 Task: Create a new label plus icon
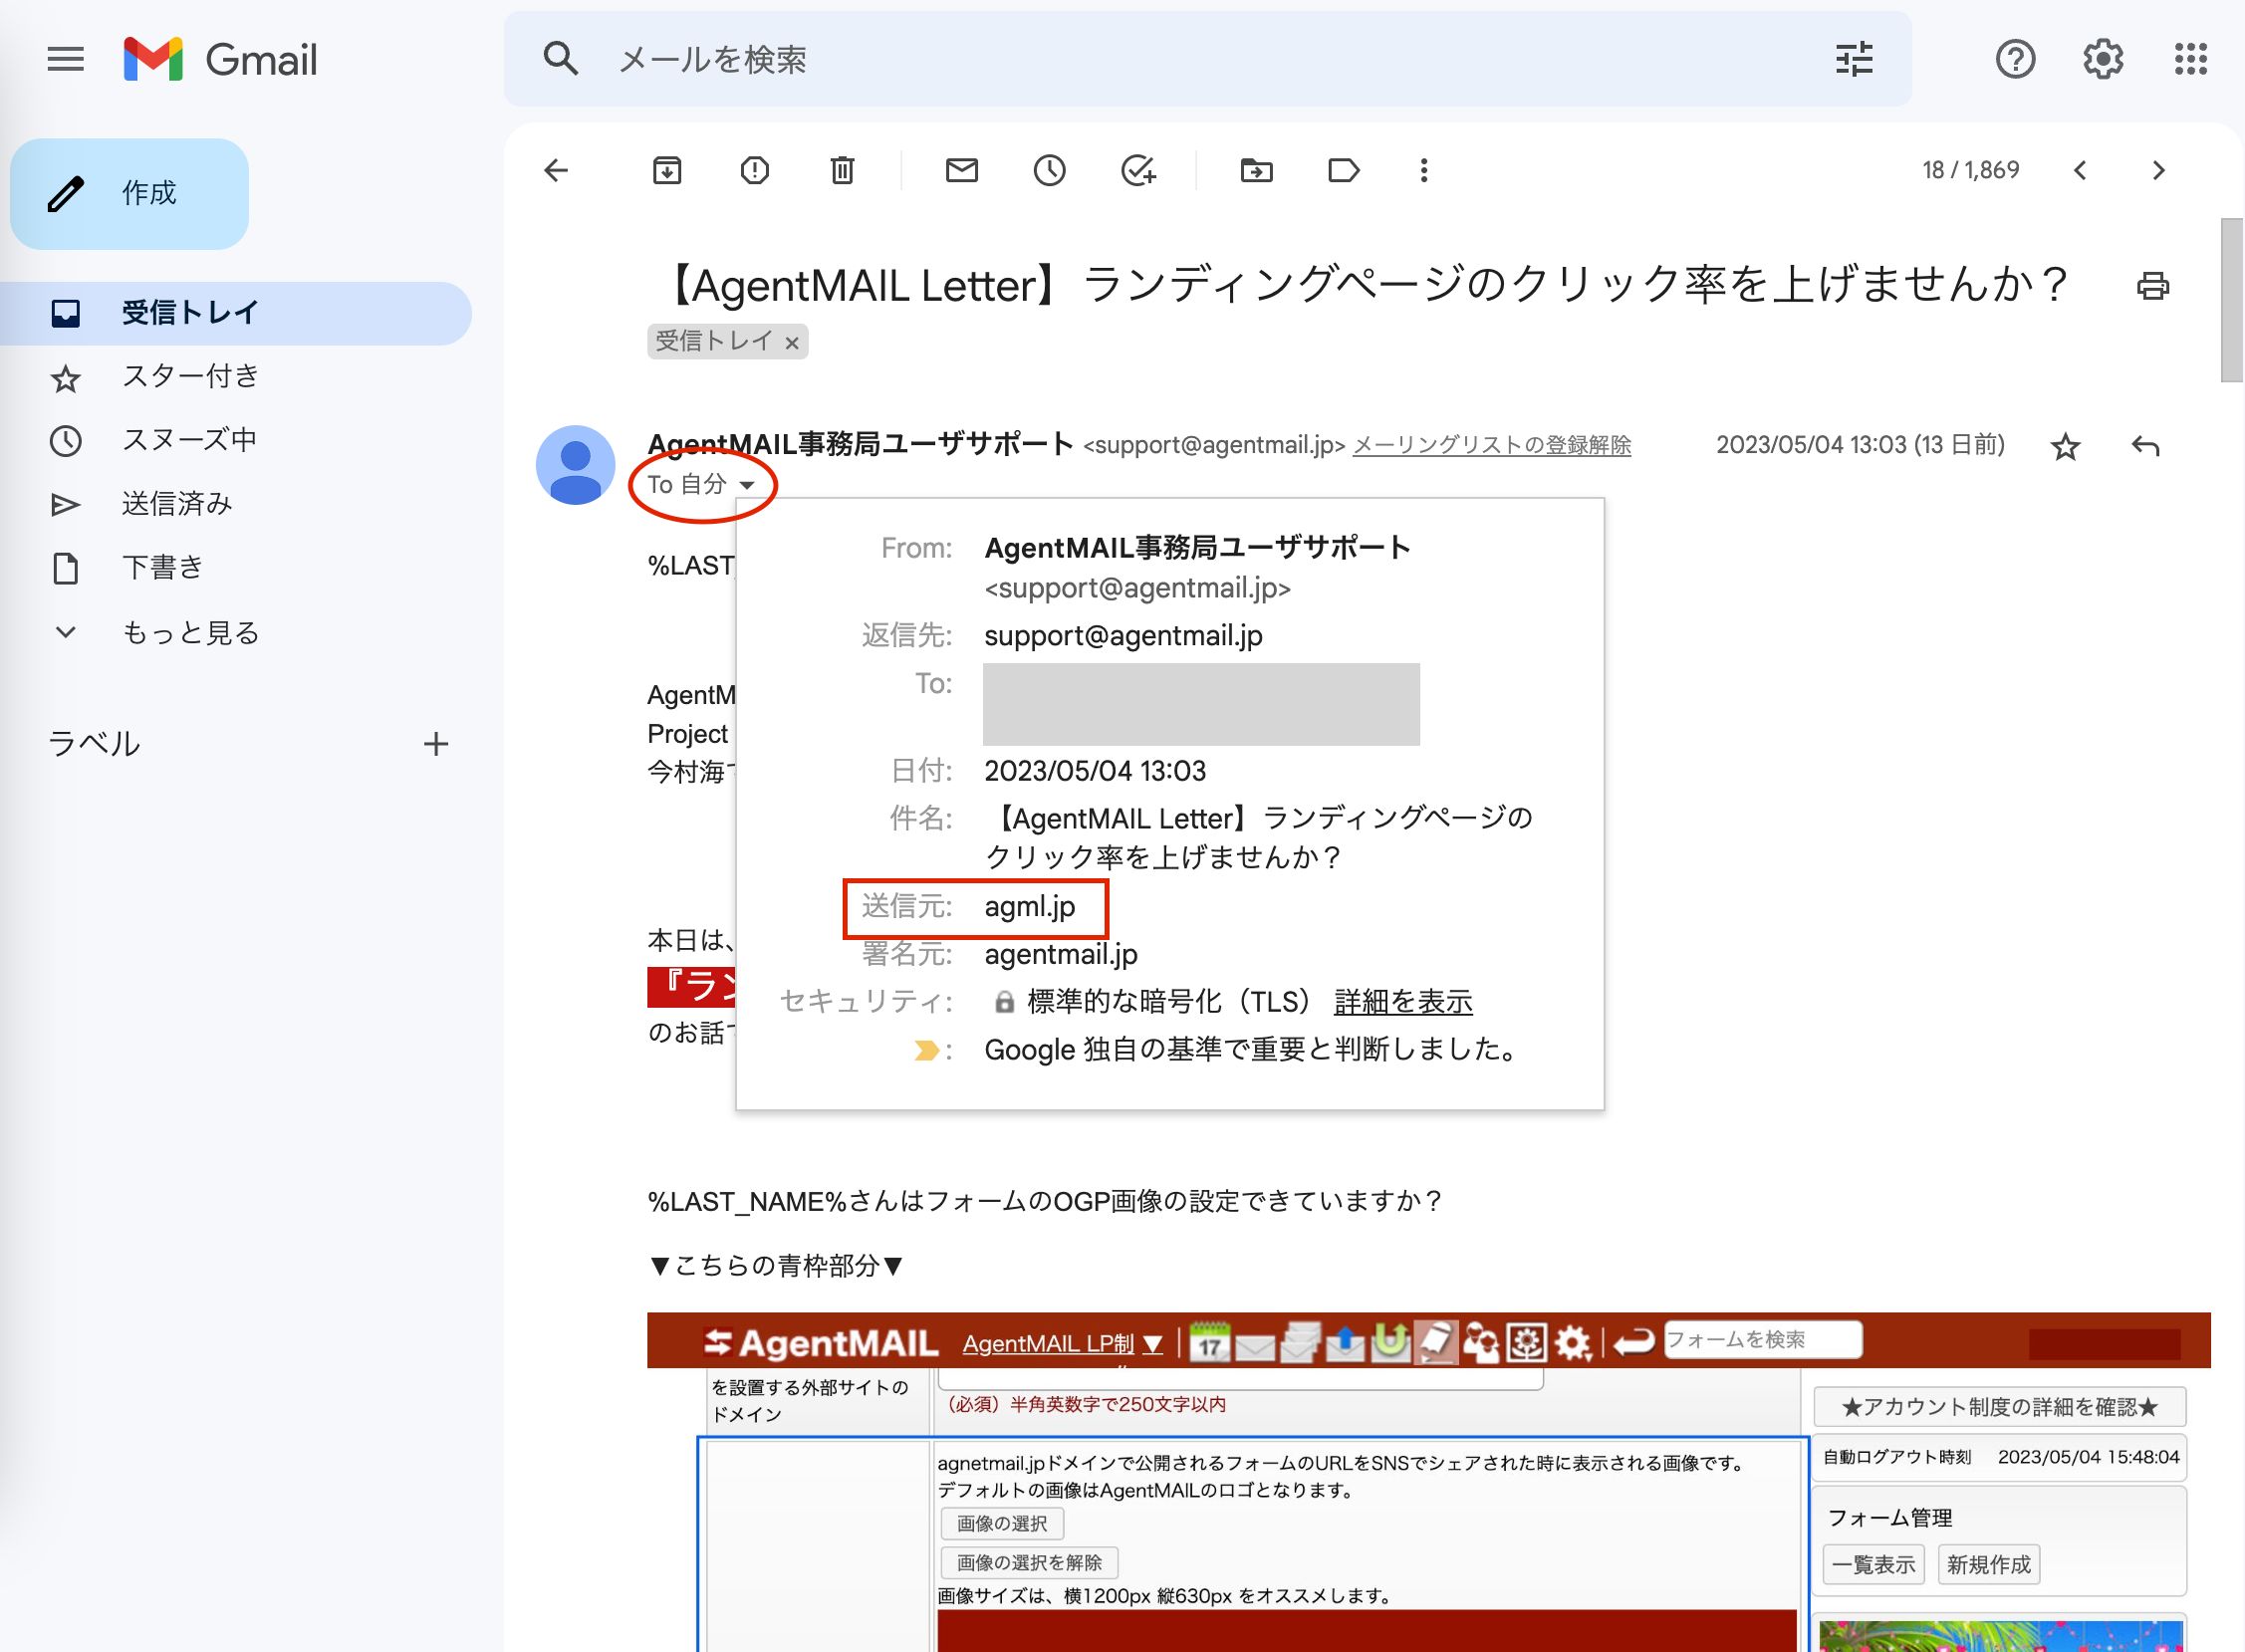tap(435, 743)
